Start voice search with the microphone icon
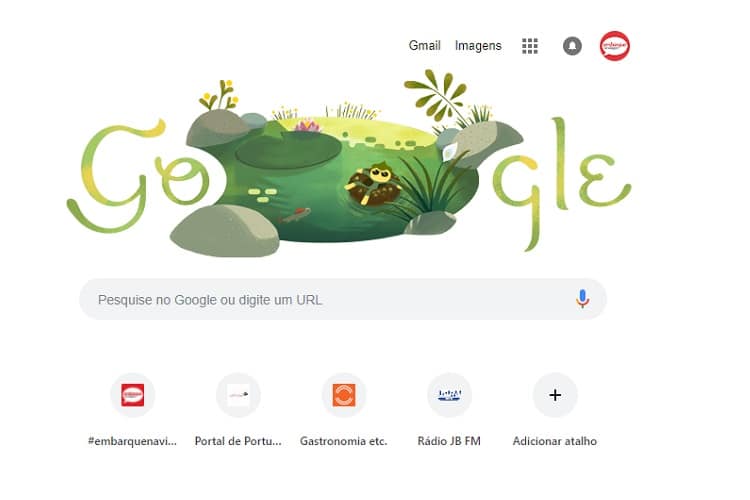Screen dimensions: 750x500 (582, 299)
